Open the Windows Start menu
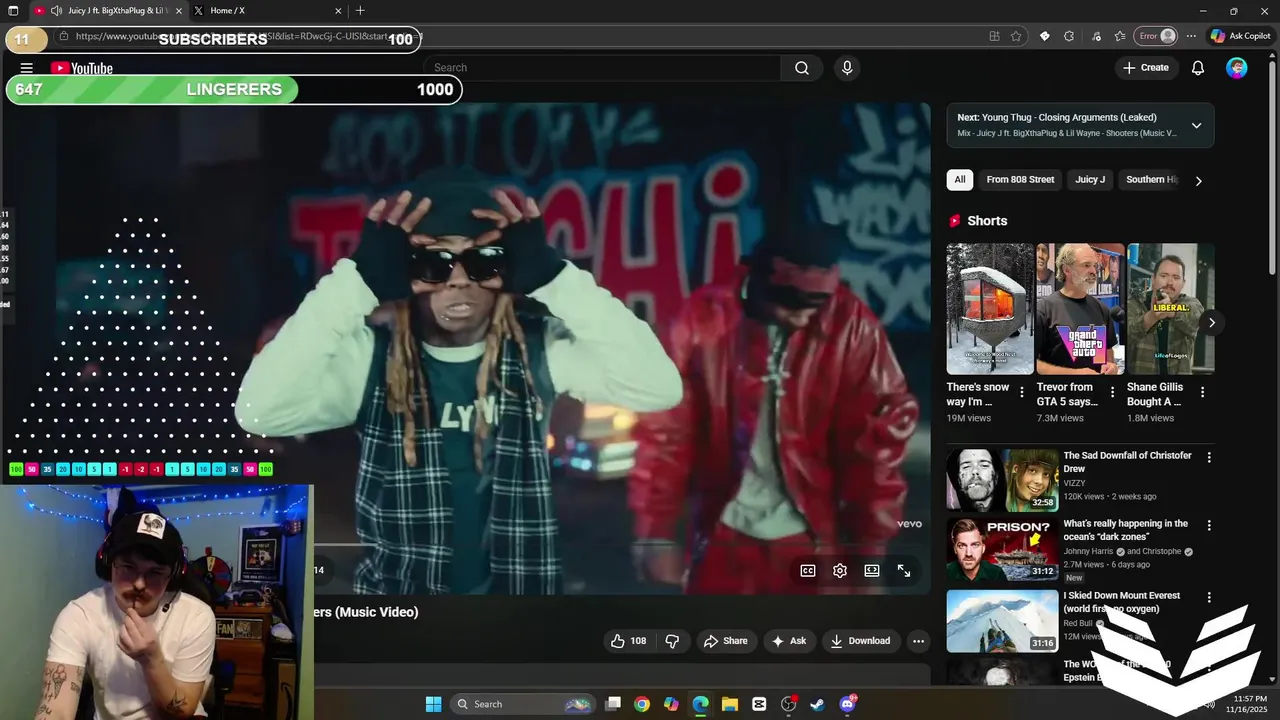The height and width of the screenshot is (720, 1280). point(433,704)
